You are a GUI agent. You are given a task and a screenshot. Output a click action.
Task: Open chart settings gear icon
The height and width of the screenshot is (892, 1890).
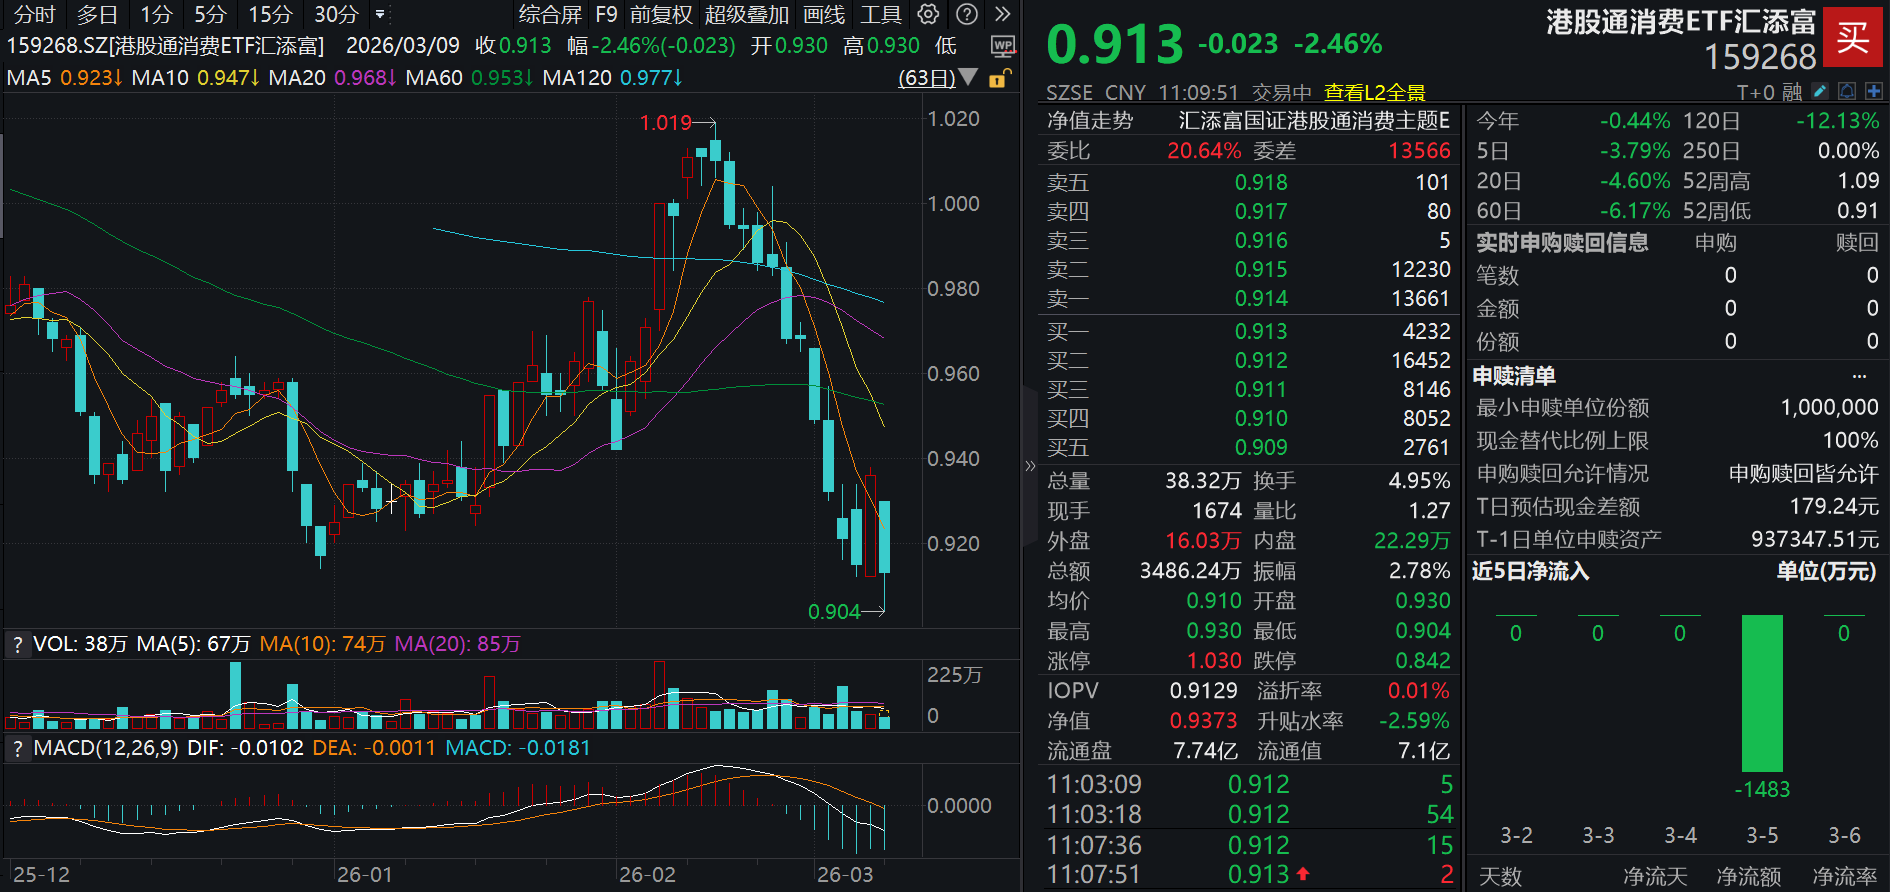tap(928, 14)
